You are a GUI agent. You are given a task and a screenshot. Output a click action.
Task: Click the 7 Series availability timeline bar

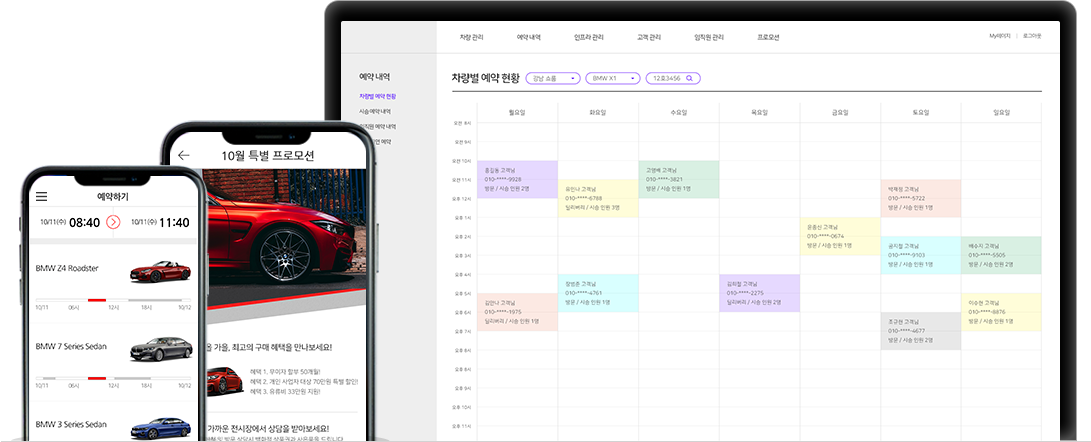(x=113, y=378)
